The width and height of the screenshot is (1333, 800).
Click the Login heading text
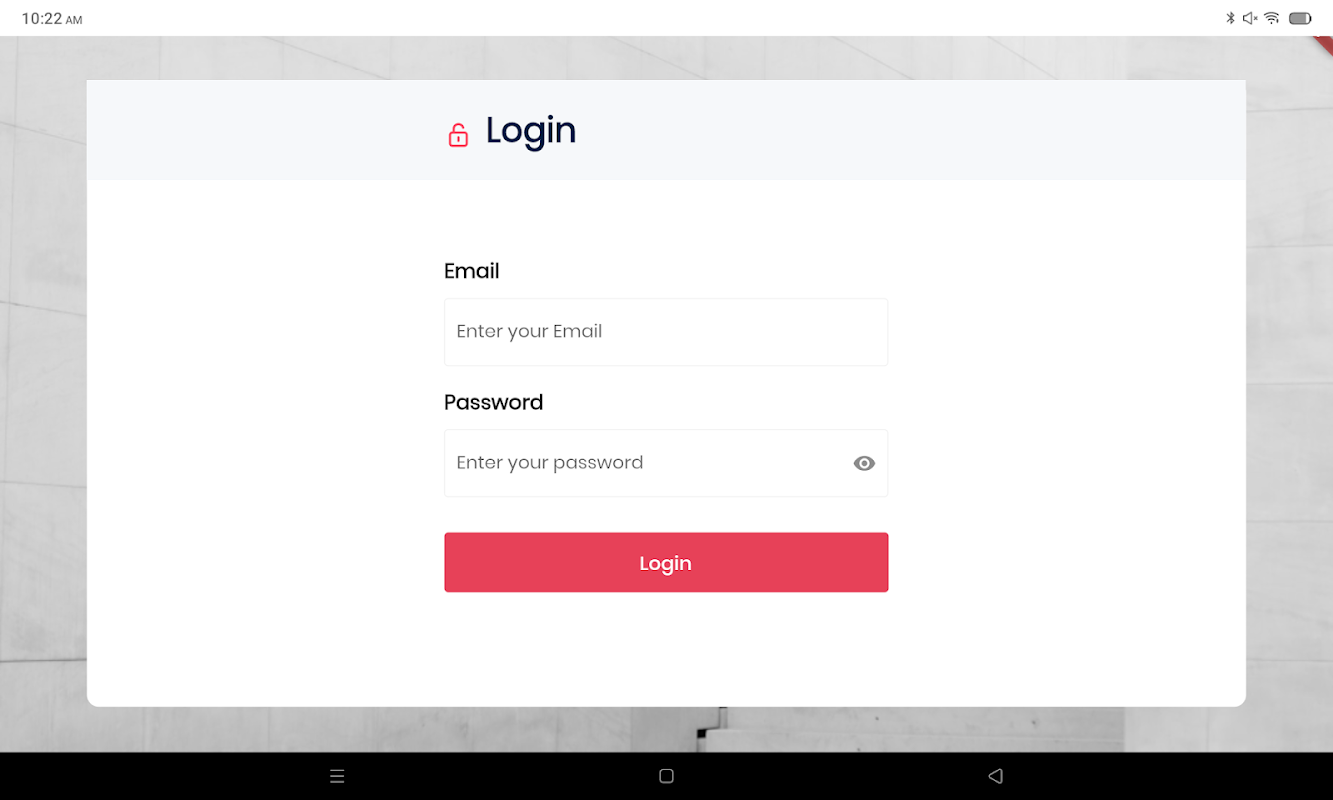click(531, 131)
